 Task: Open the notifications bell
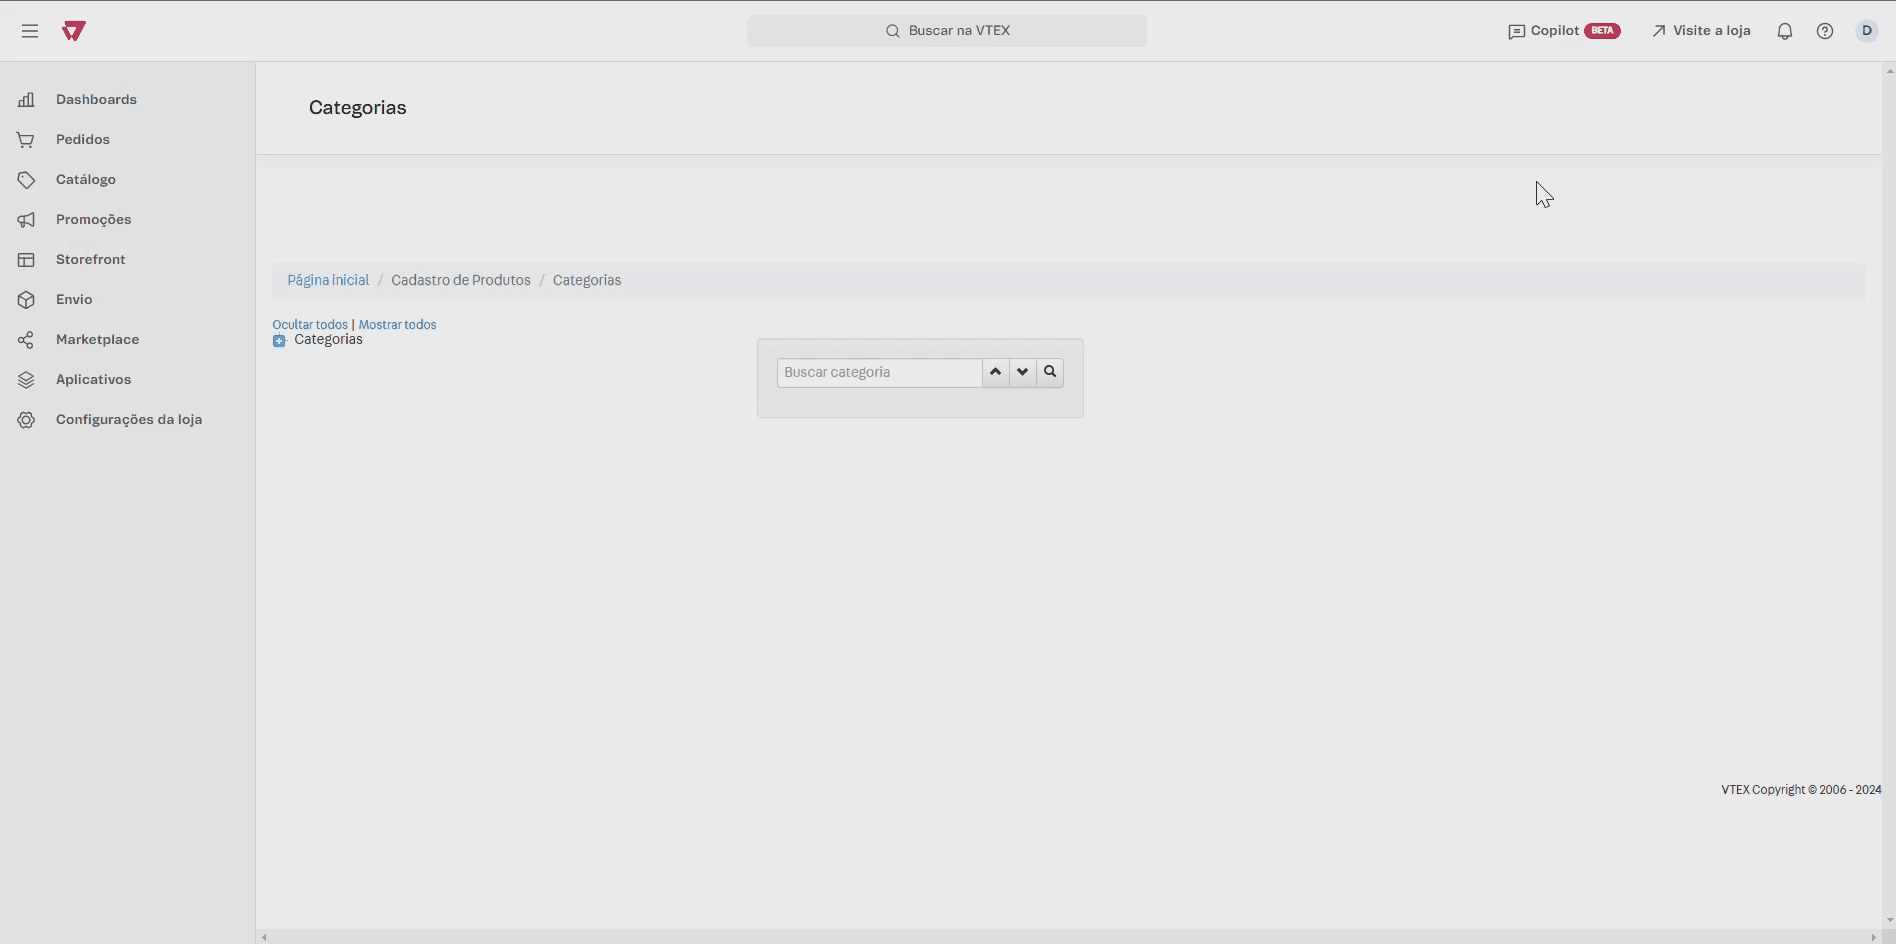point(1785,31)
